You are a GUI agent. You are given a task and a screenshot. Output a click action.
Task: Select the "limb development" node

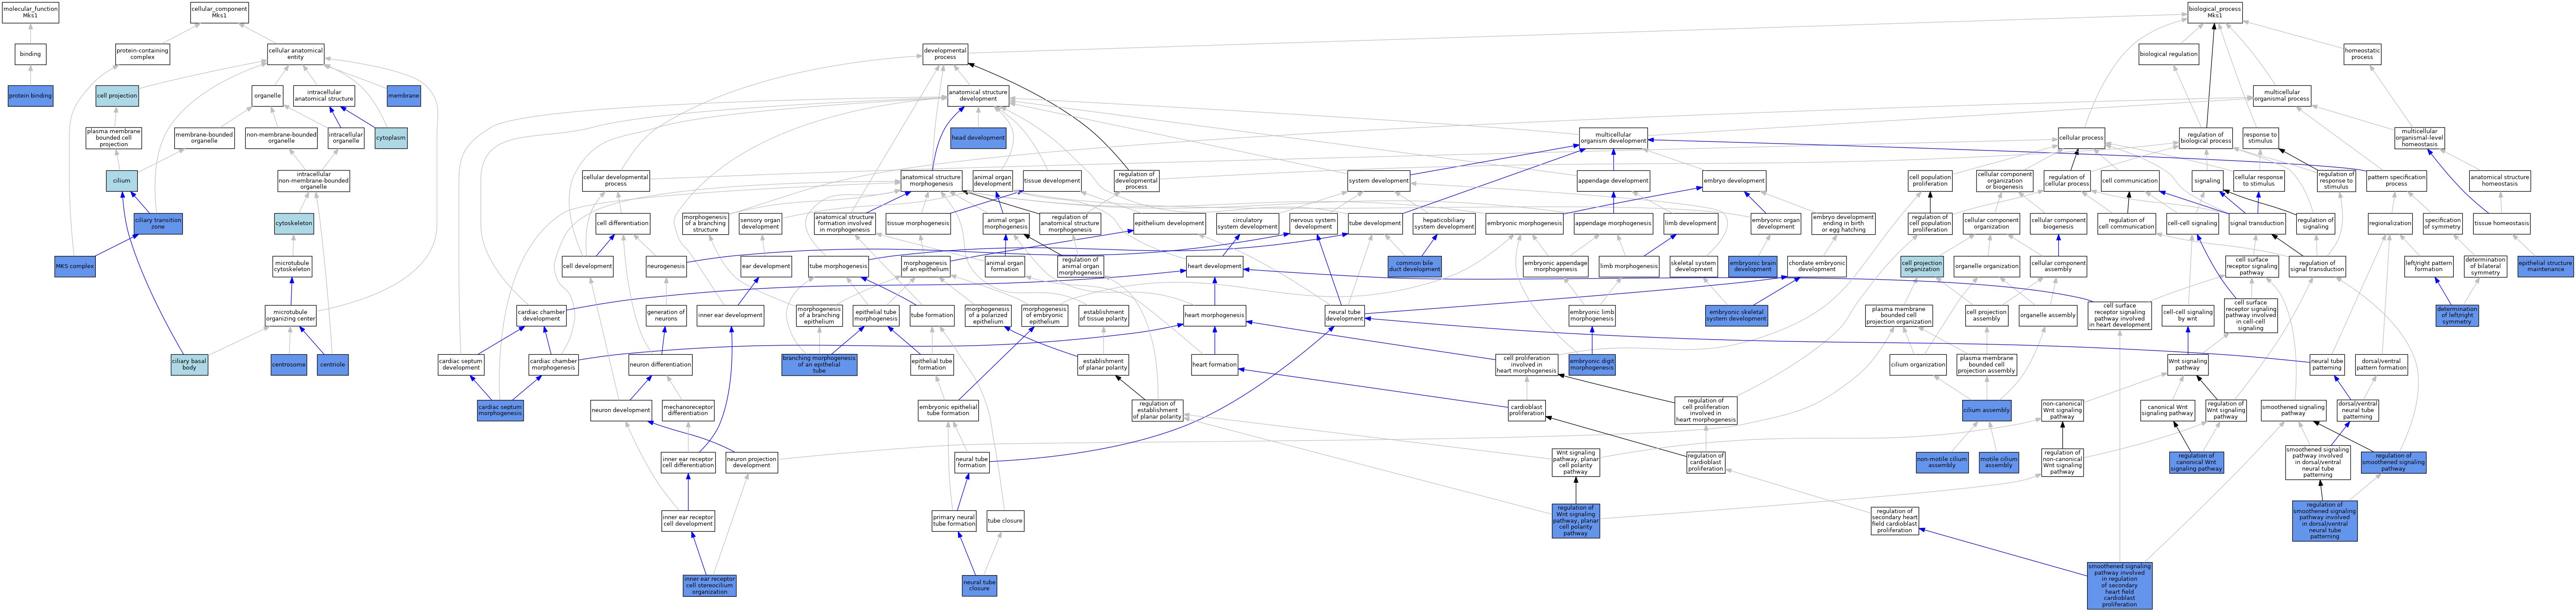1690,224
